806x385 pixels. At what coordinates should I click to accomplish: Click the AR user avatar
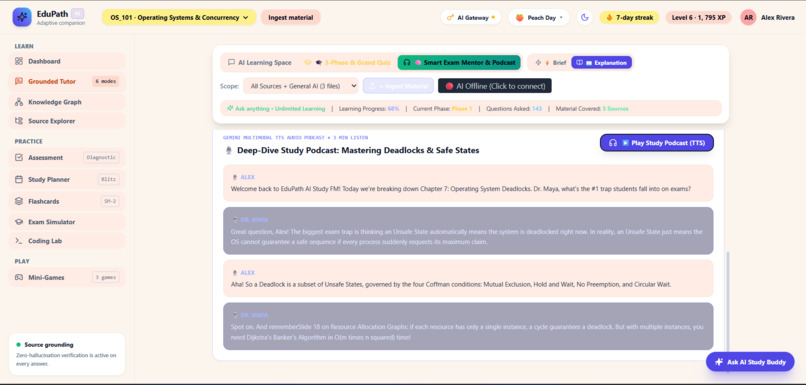pyautogui.click(x=748, y=17)
